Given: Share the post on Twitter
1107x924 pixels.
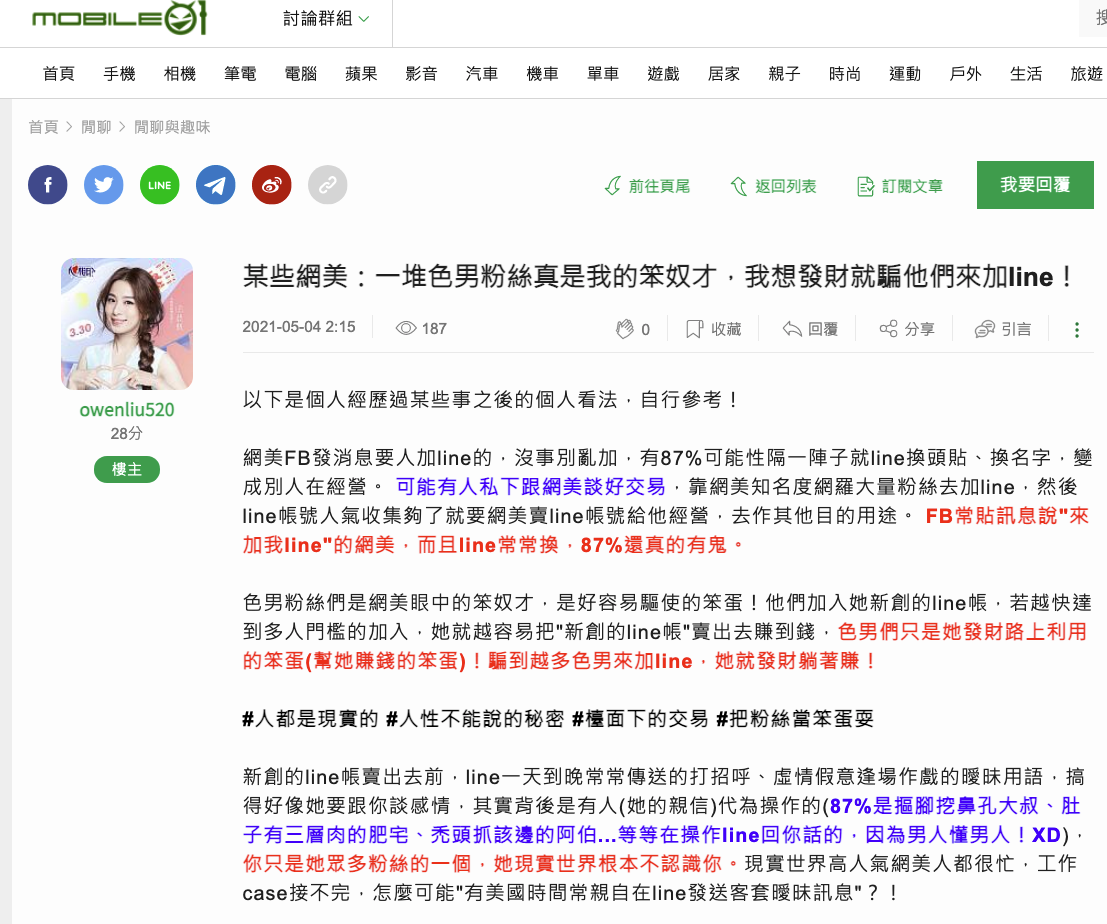Looking at the screenshot, I should (x=103, y=185).
